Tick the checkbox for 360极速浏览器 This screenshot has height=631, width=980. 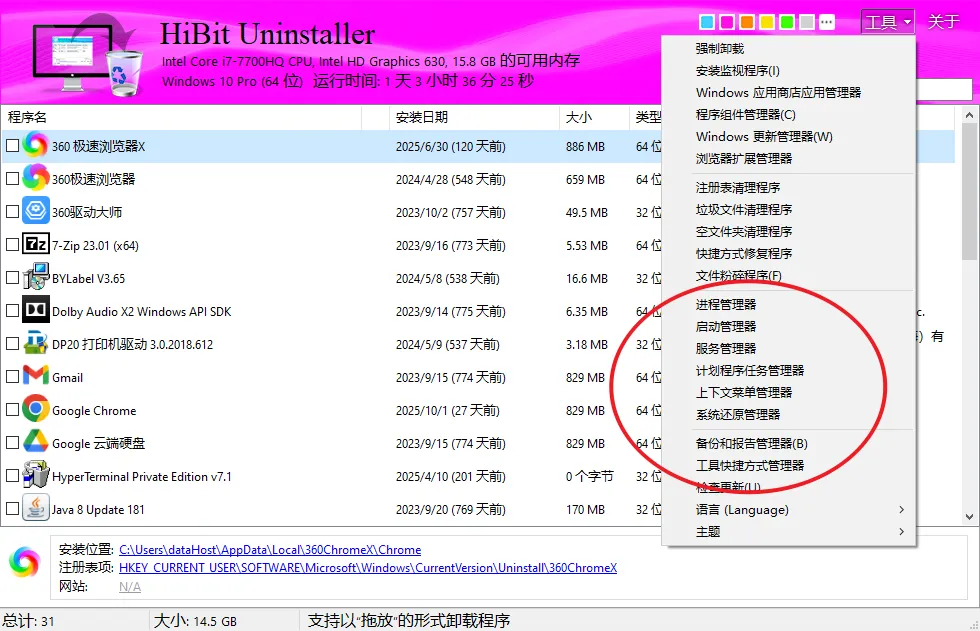pyautogui.click(x=12, y=179)
